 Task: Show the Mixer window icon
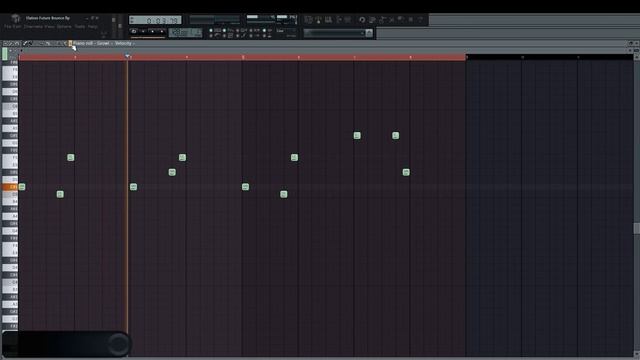348,20
